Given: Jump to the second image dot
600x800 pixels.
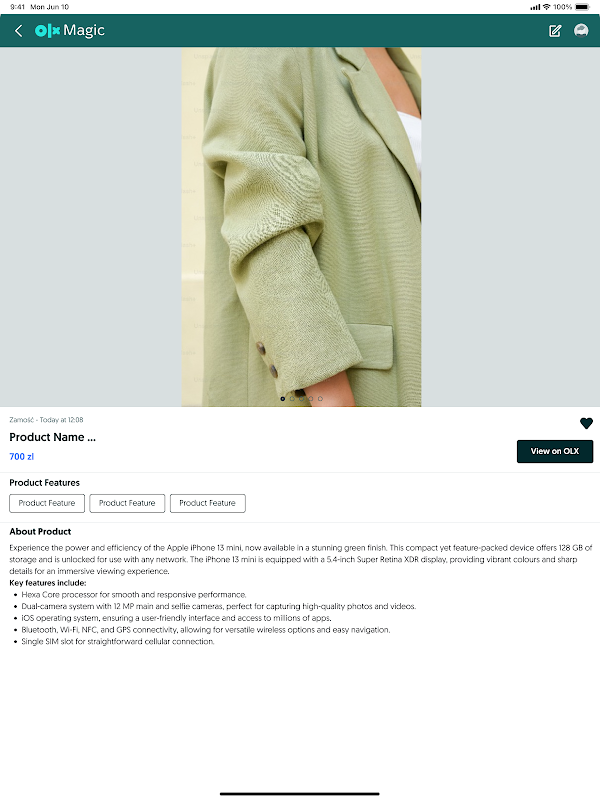Looking at the screenshot, I should 292,398.
